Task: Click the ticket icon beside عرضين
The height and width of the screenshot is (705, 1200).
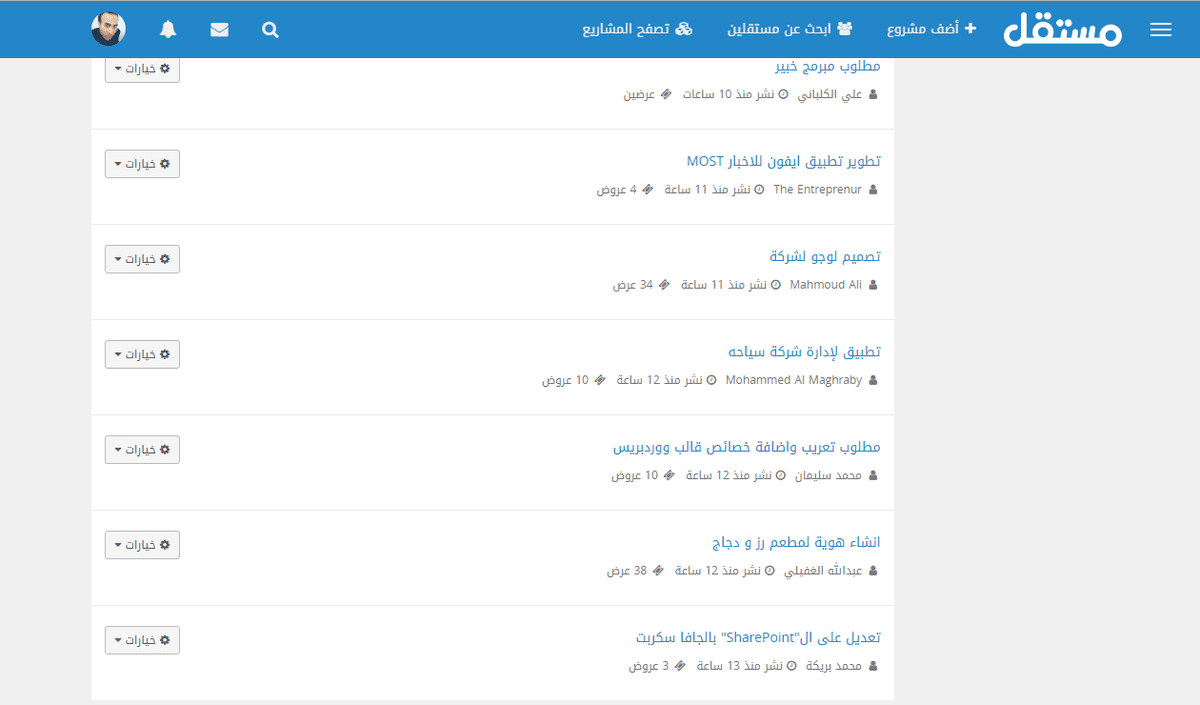Action: (666, 94)
